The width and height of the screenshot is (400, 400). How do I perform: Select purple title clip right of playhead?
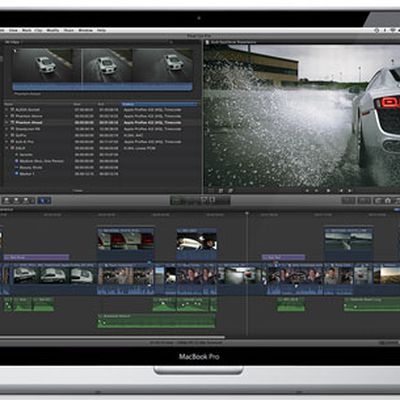tap(283, 257)
